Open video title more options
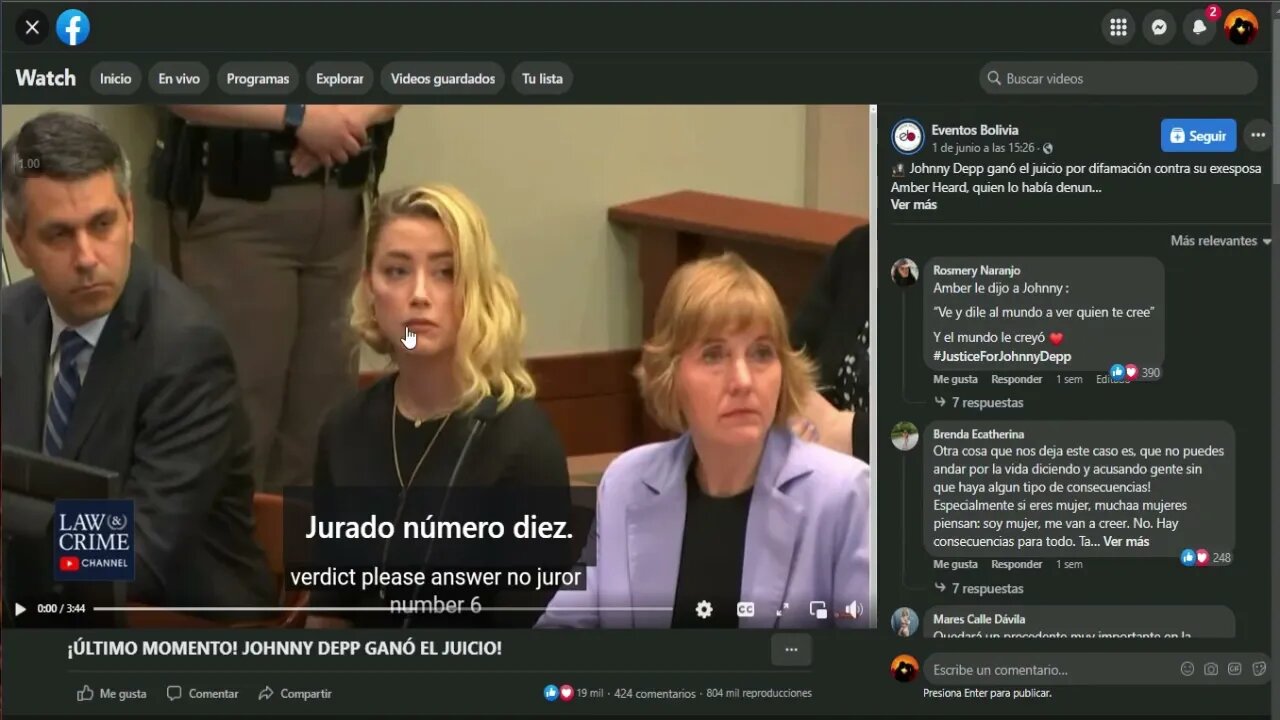The width and height of the screenshot is (1280, 720). (791, 650)
